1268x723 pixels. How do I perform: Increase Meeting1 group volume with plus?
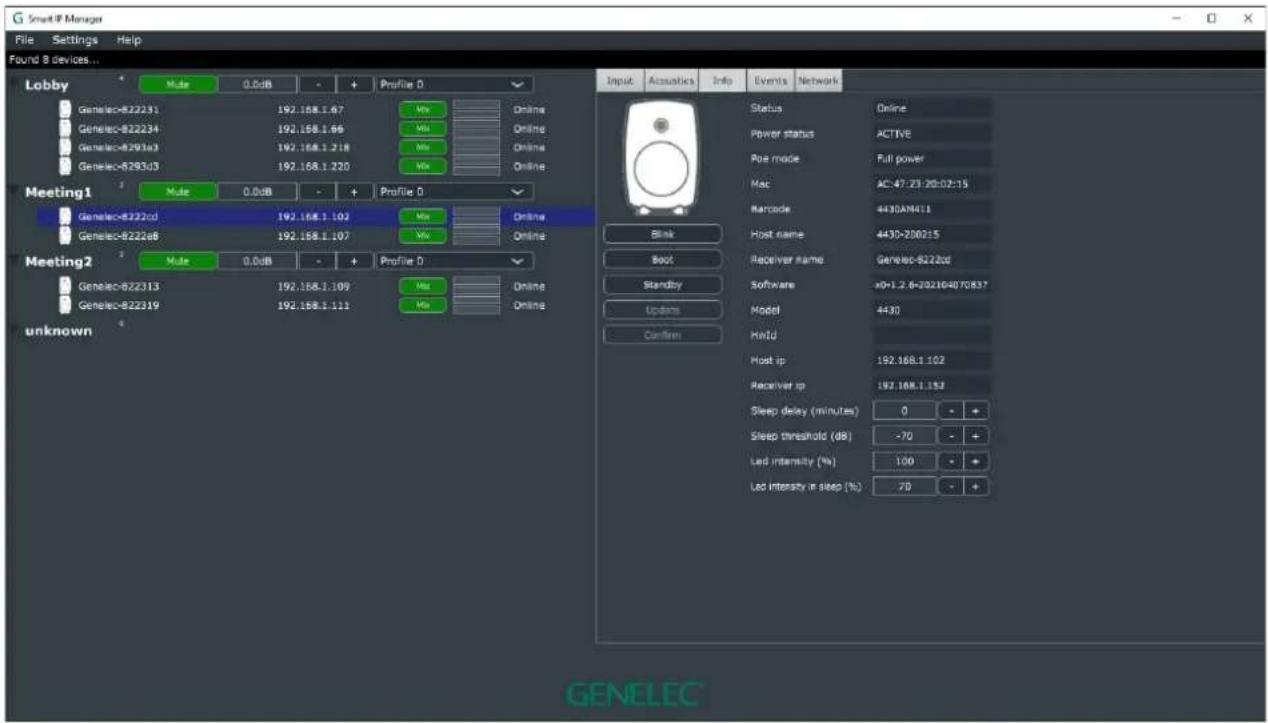(x=353, y=191)
